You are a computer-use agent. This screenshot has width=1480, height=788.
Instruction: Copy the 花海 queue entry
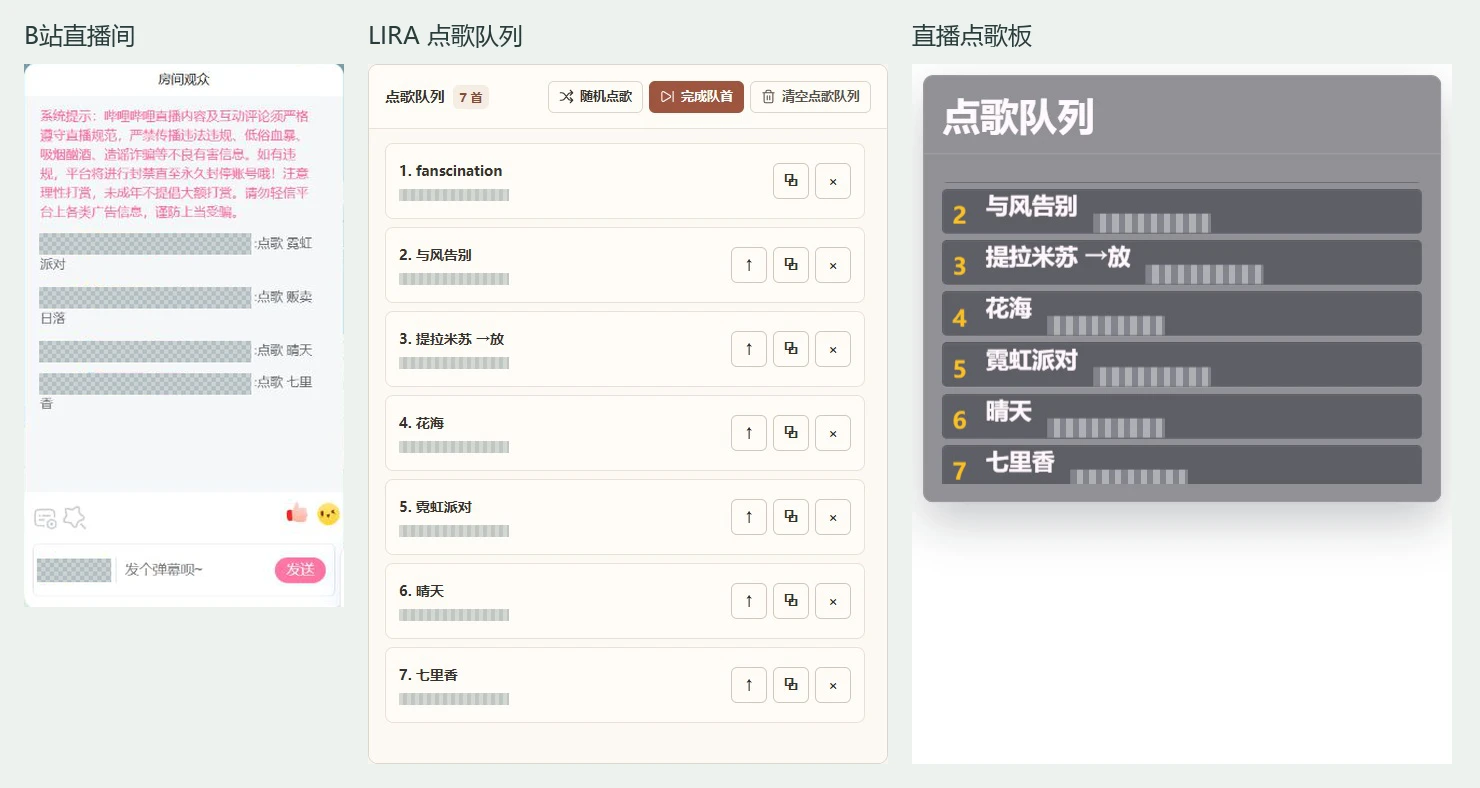791,433
